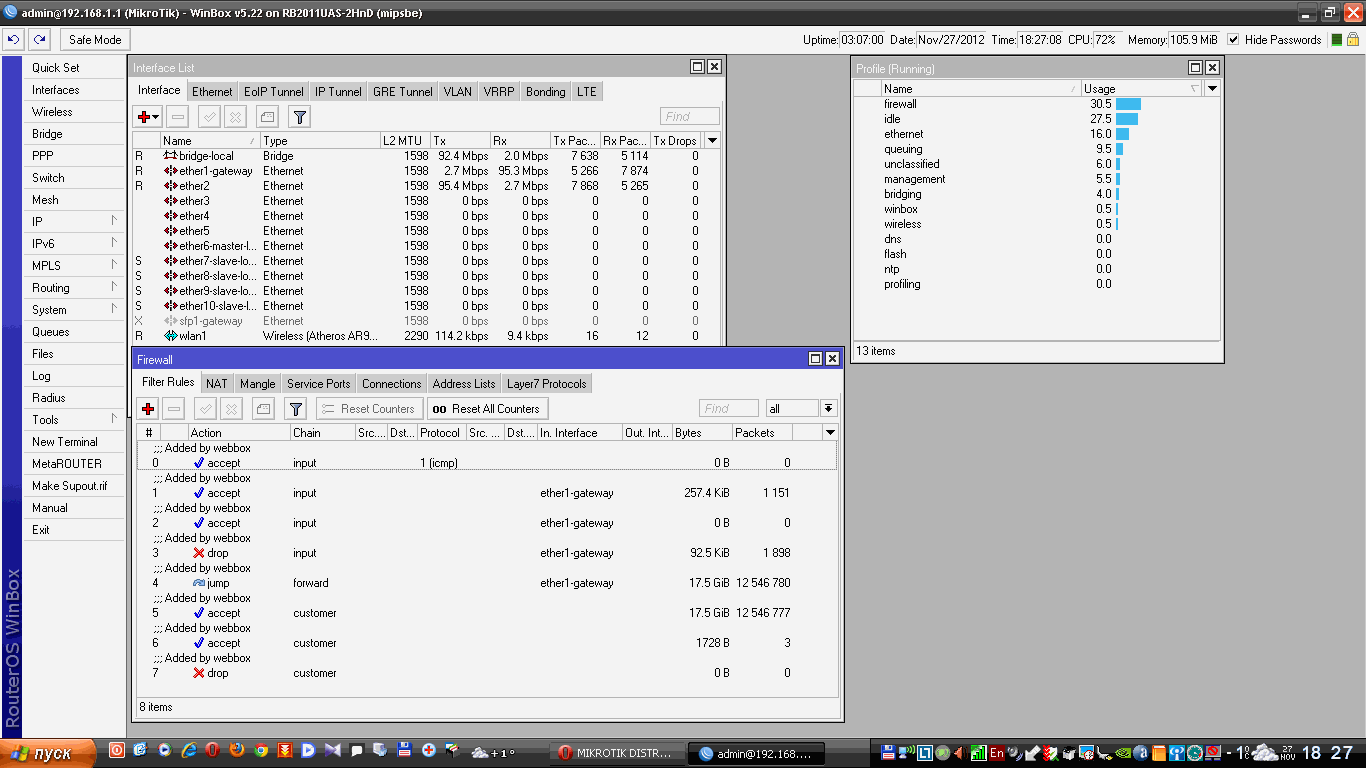The image size is (1366, 768).
Task: Open the VLAN tab in Interface List
Action: [x=458, y=91]
